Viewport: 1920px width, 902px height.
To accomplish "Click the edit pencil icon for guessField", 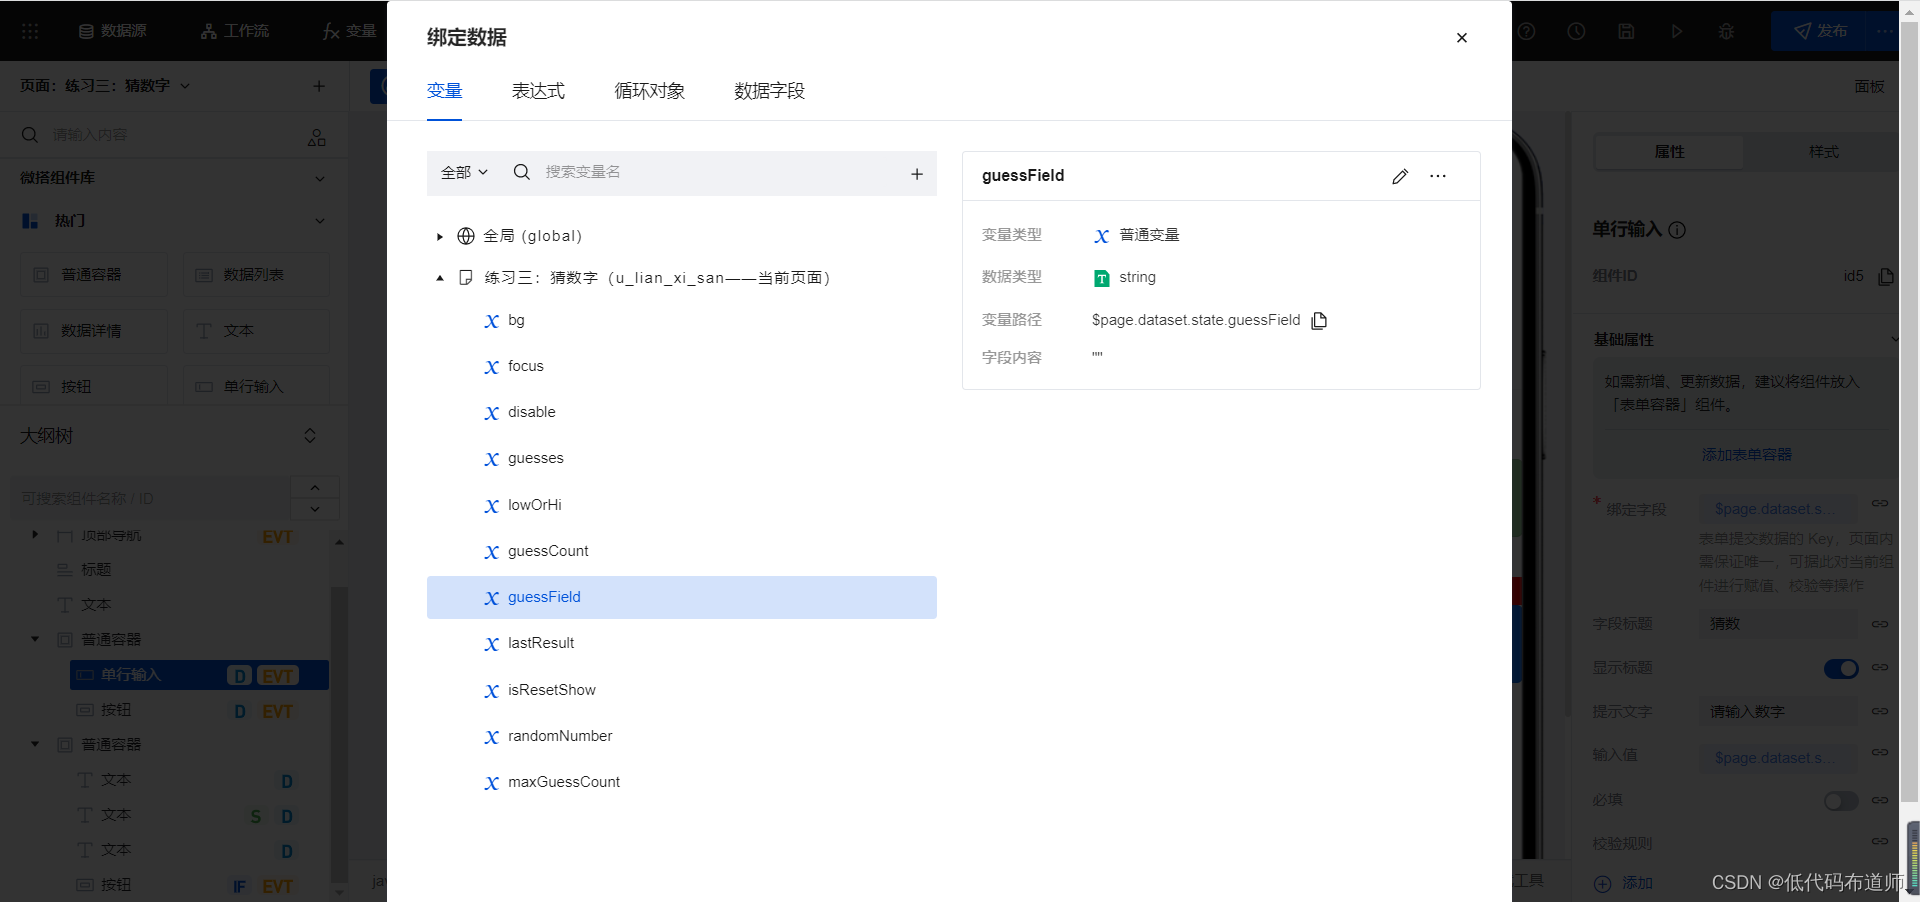I will tap(1400, 176).
